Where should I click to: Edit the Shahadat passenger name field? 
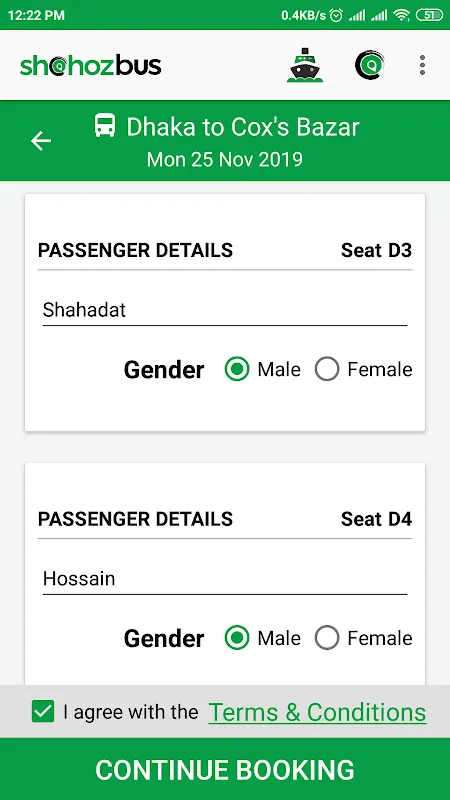224,310
